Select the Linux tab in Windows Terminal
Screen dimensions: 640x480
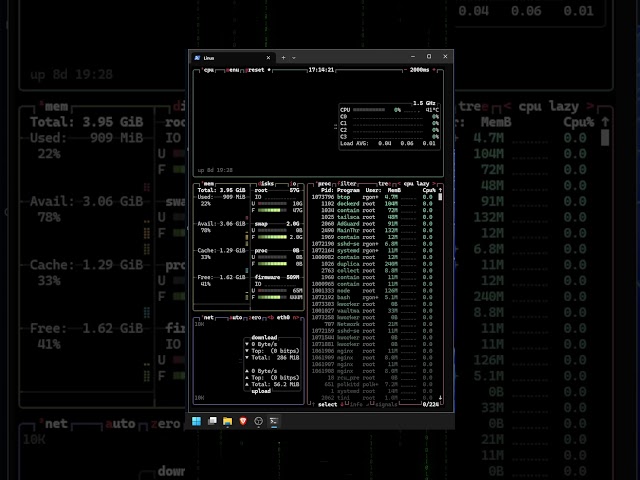[x=233, y=58]
